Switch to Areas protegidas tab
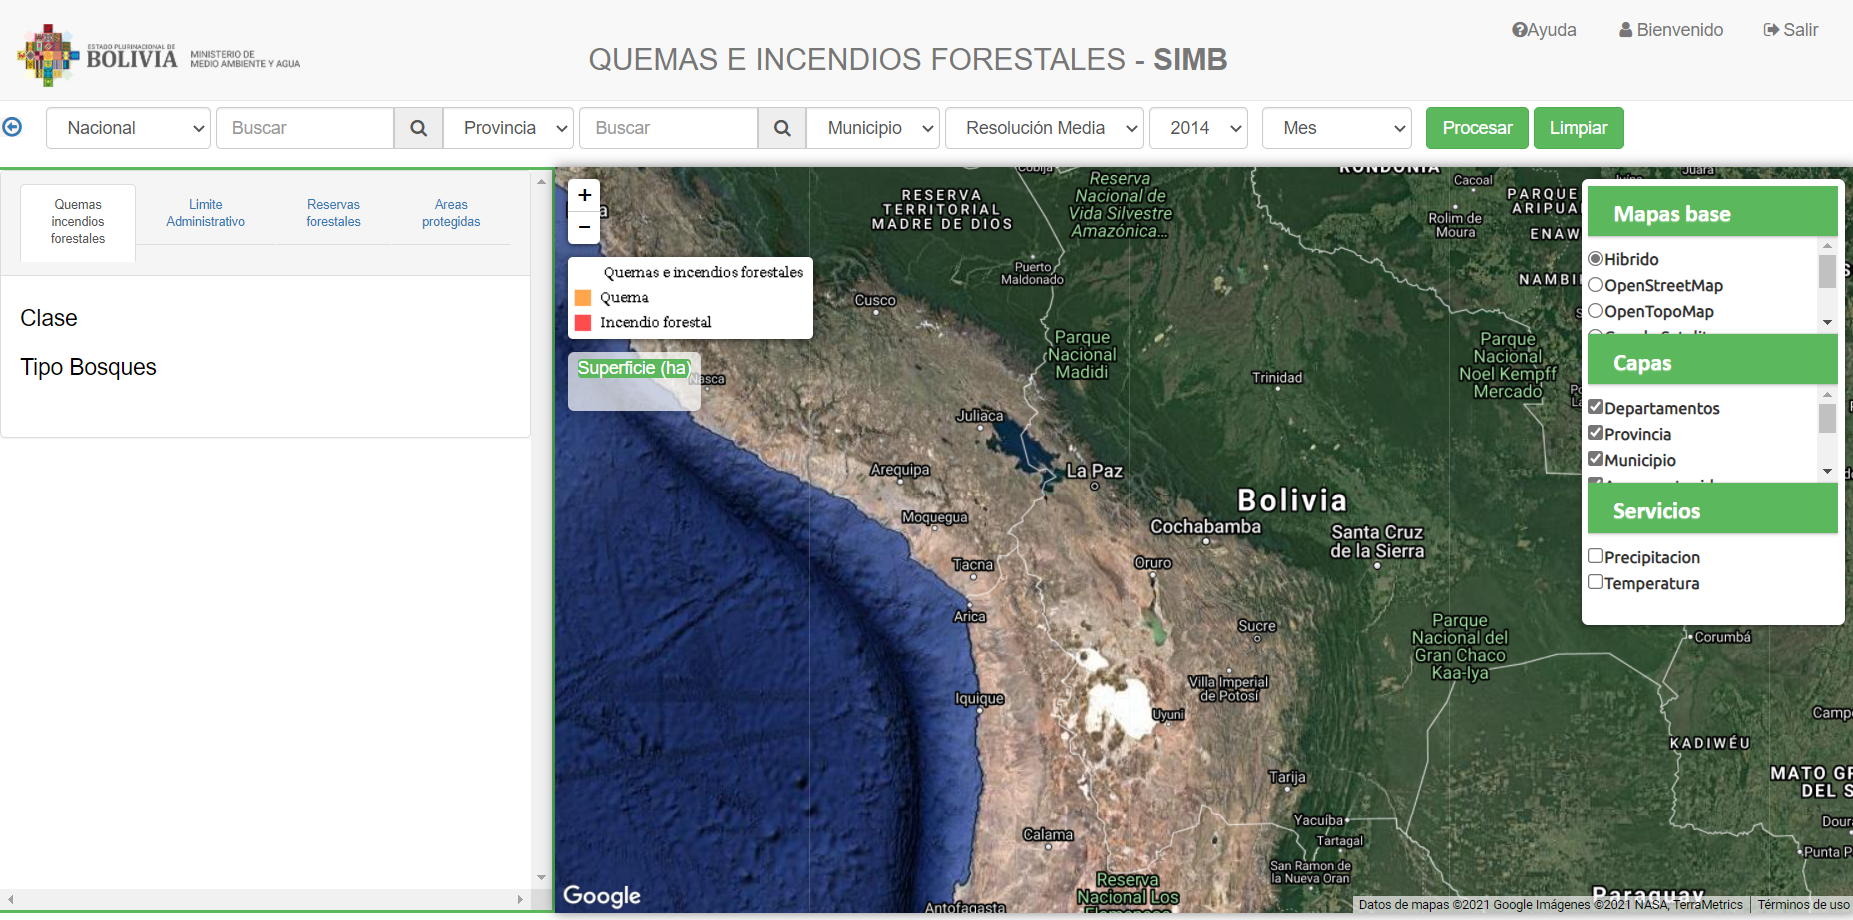 tap(451, 213)
